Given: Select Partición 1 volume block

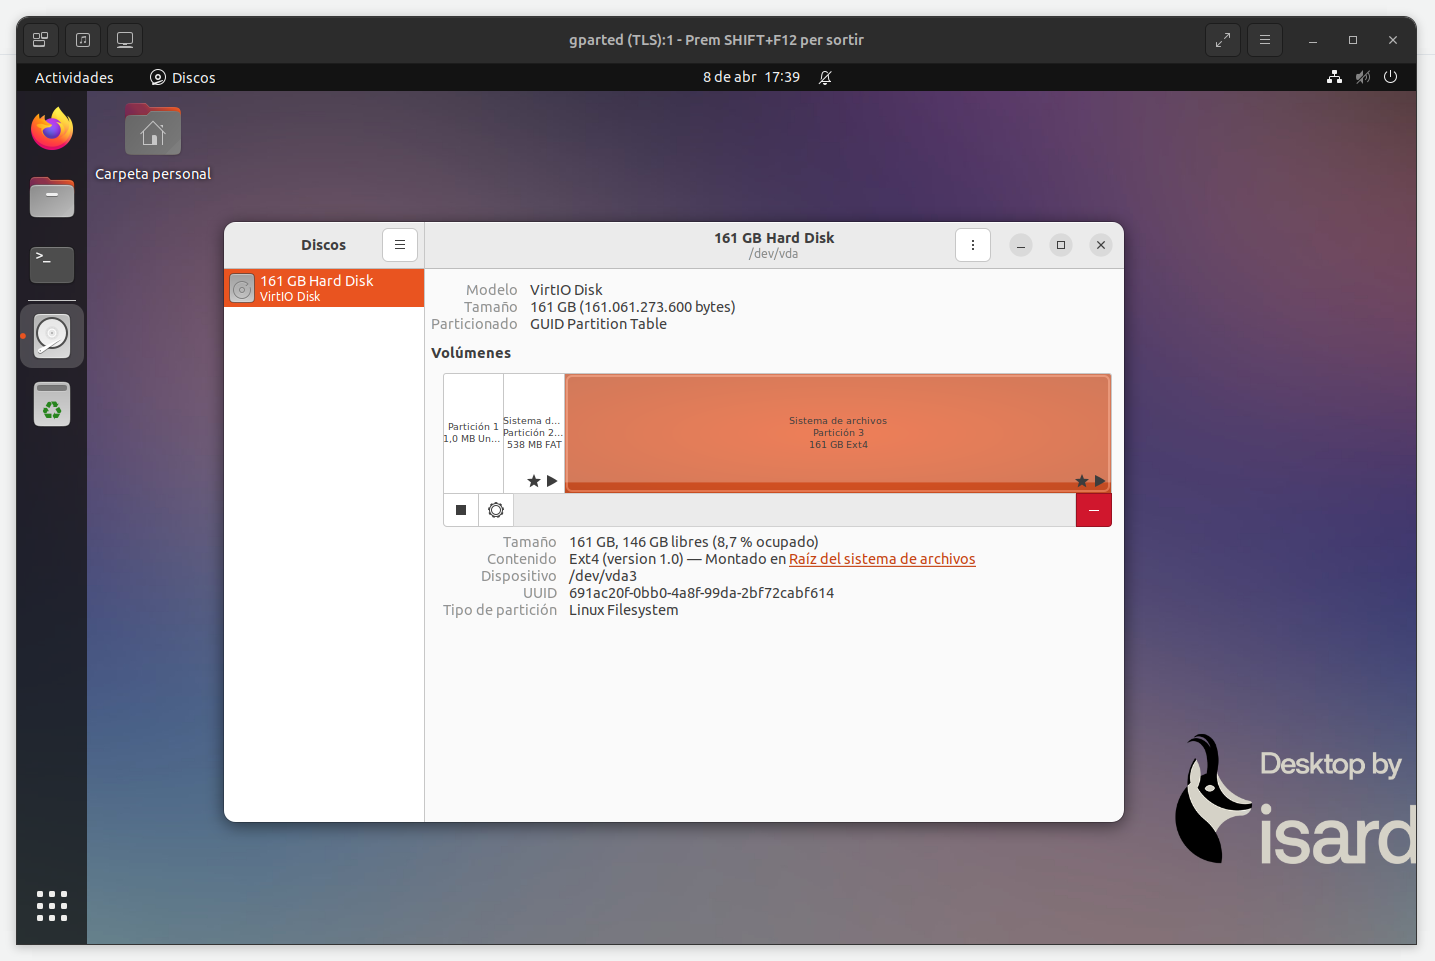Looking at the screenshot, I should click(473, 432).
